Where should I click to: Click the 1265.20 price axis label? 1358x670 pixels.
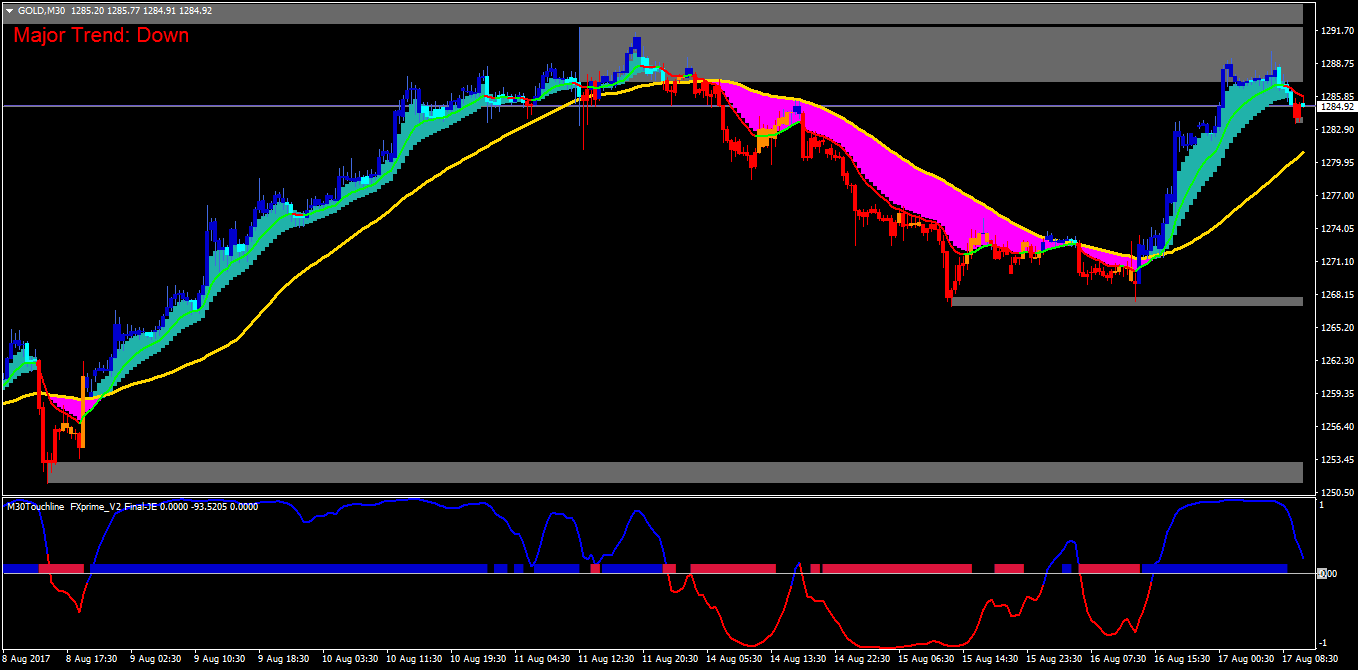[1336, 328]
